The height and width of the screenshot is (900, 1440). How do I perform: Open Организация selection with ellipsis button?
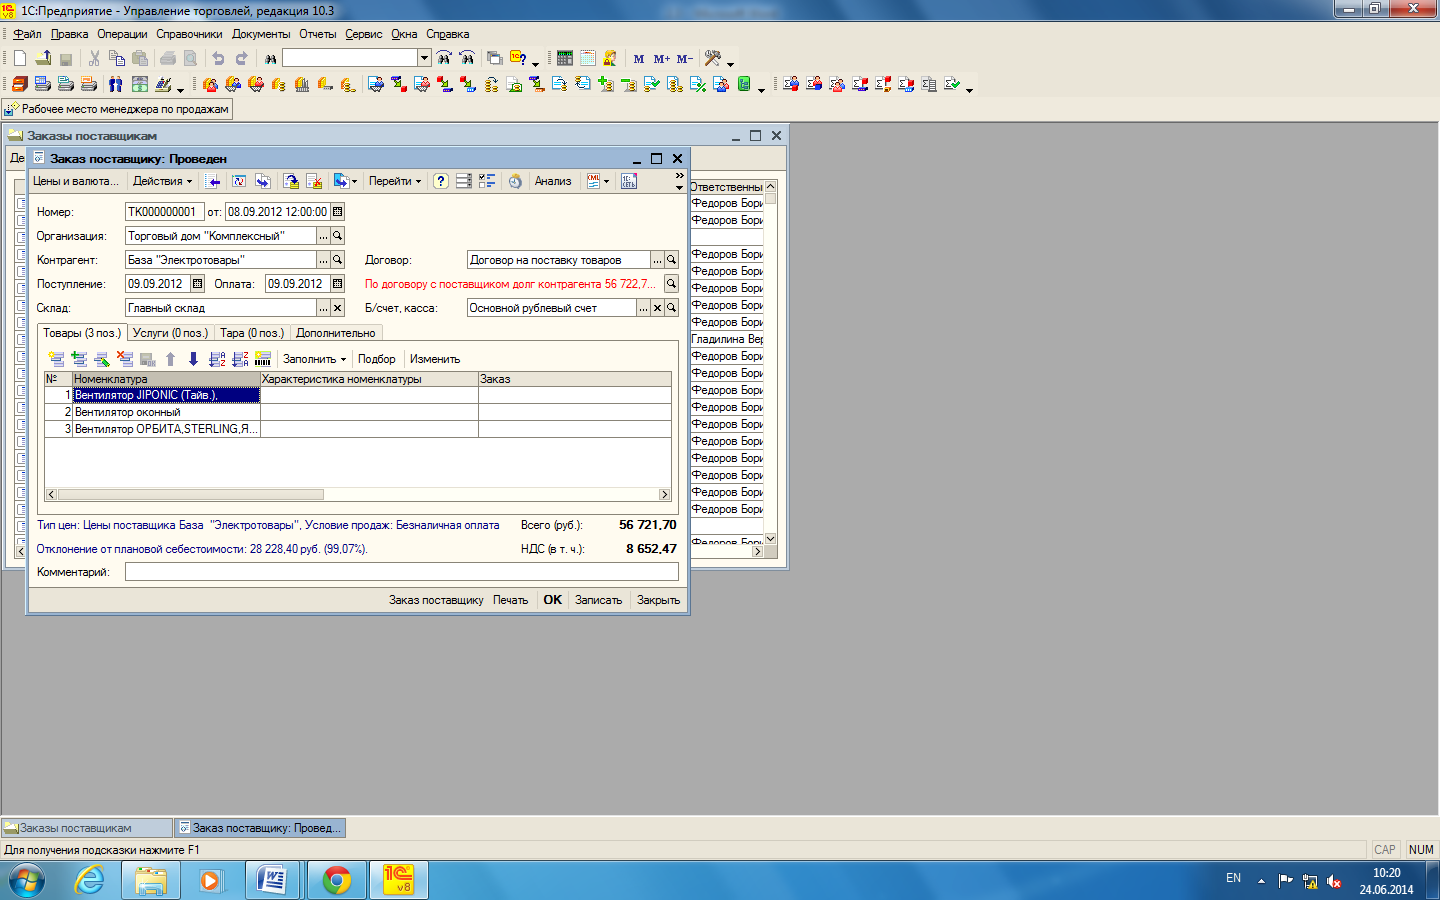323,236
